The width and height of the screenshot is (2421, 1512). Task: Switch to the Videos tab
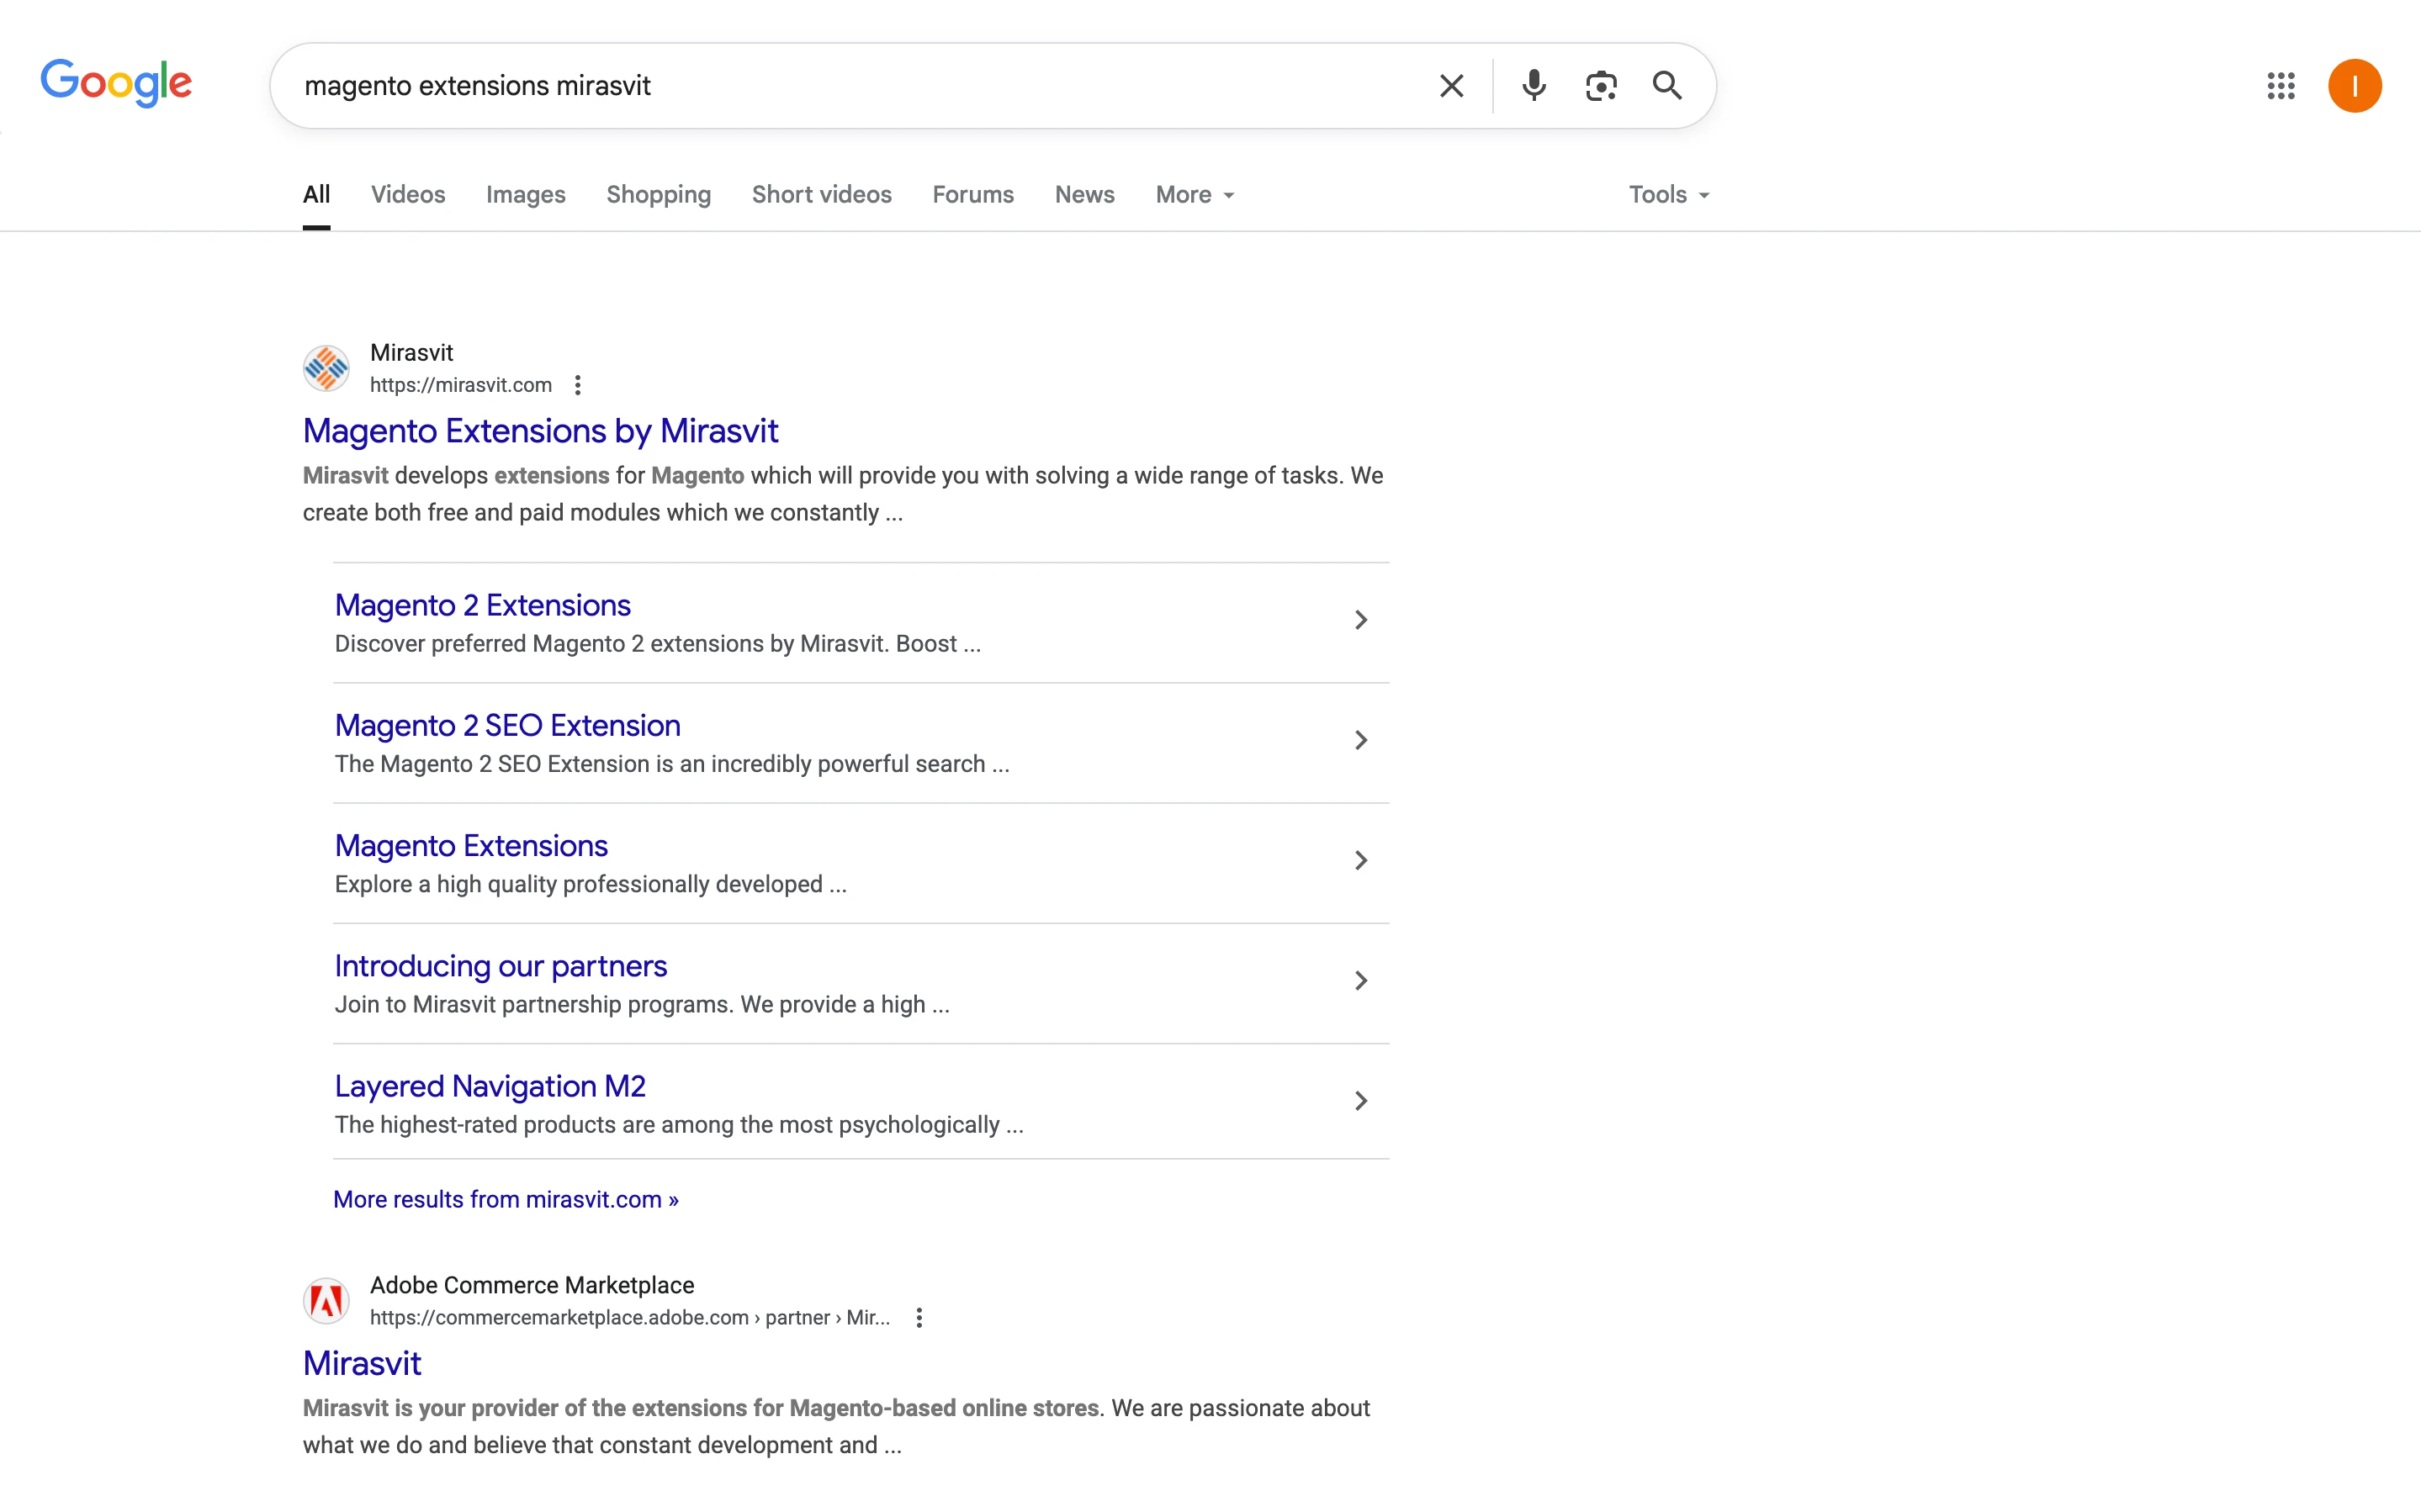coord(408,195)
